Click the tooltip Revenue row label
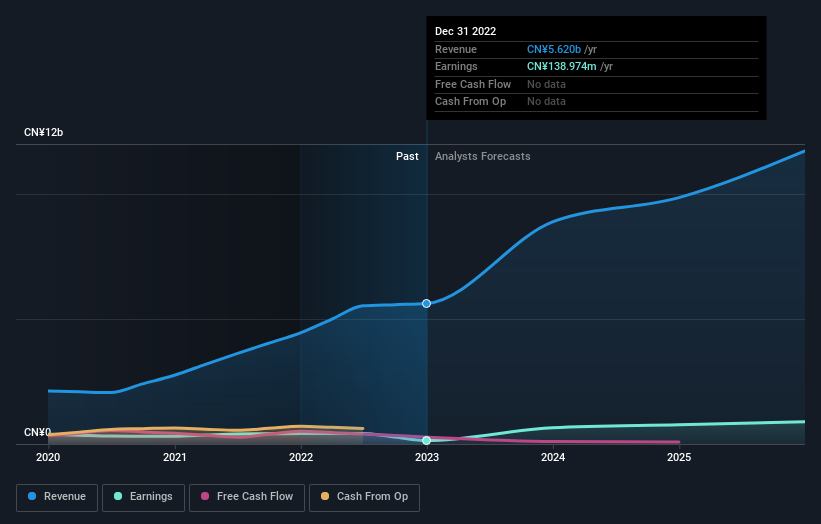This screenshot has height=524, width=821. 456,49
